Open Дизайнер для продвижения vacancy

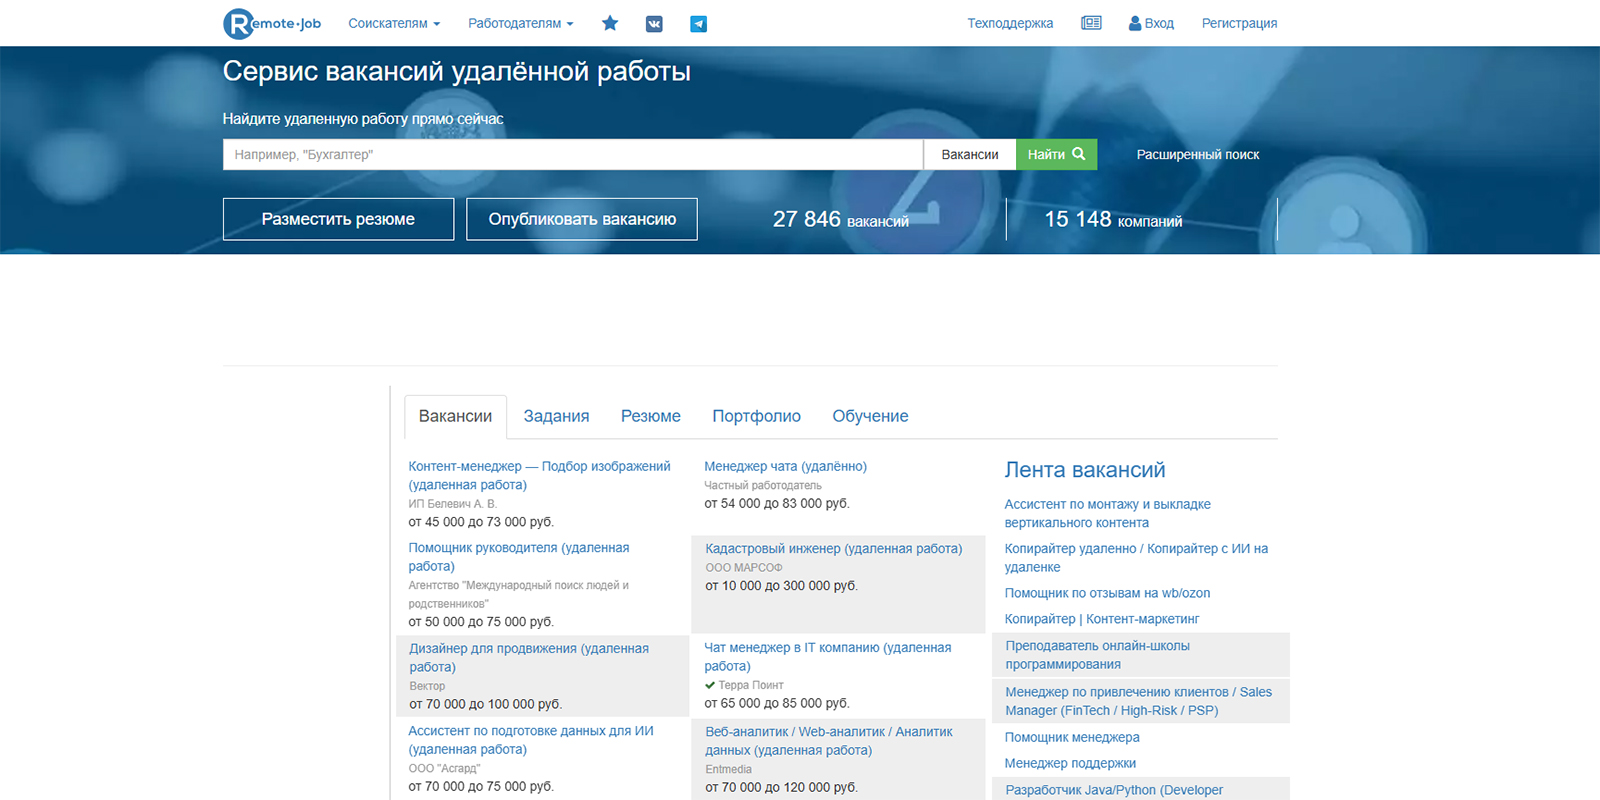click(x=529, y=657)
